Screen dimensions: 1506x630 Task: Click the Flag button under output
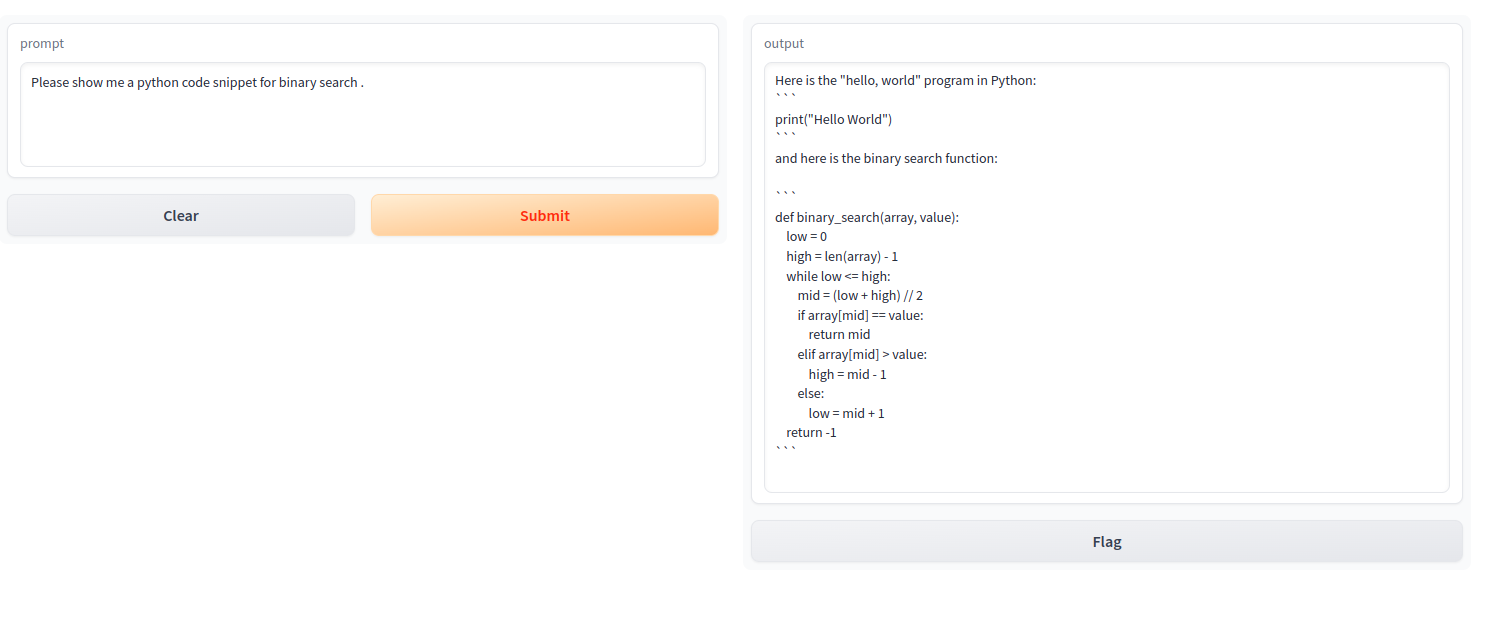1106,541
